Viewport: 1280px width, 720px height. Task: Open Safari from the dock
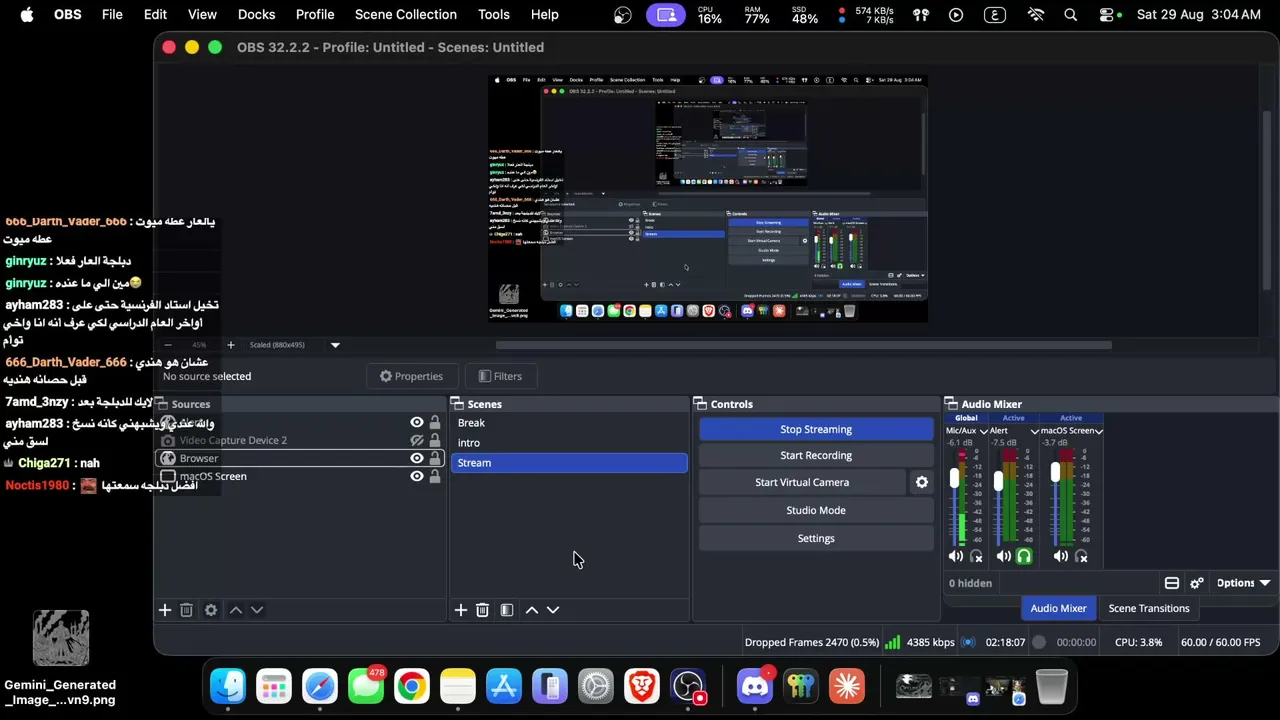tap(320, 686)
